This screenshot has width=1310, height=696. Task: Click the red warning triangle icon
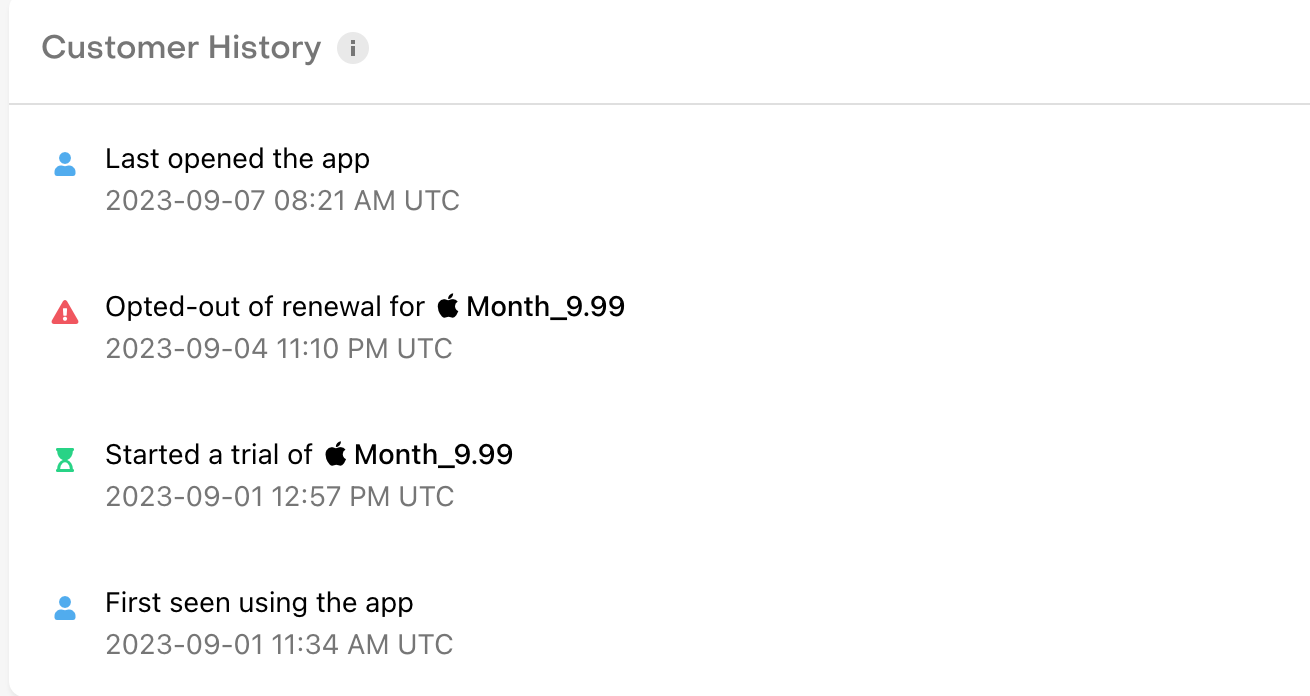[65, 313]
